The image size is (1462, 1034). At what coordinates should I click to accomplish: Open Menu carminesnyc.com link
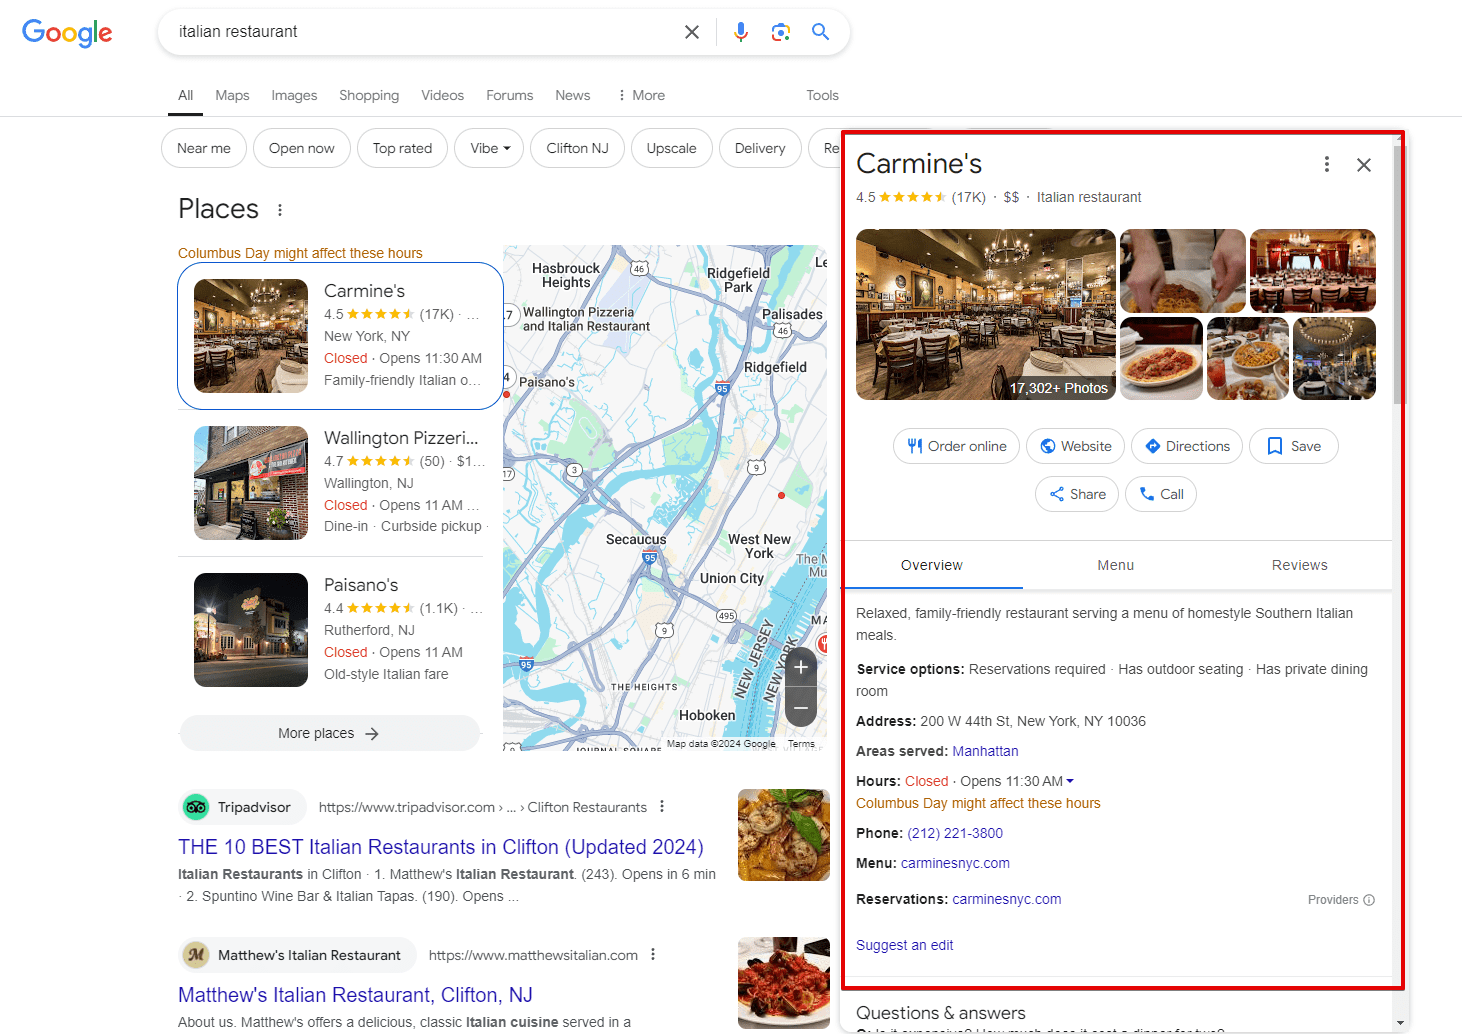coord(955,863)
